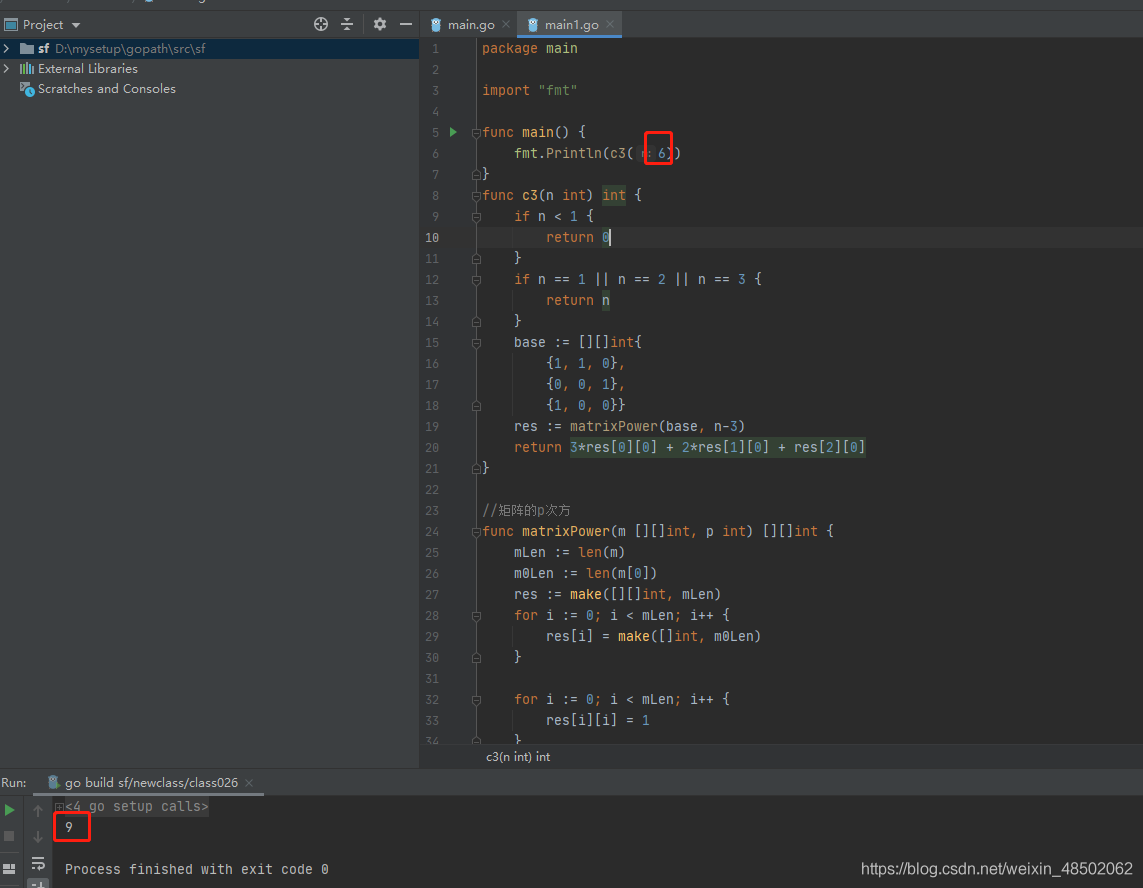Click External Libraries bar icon

(27, 69)
